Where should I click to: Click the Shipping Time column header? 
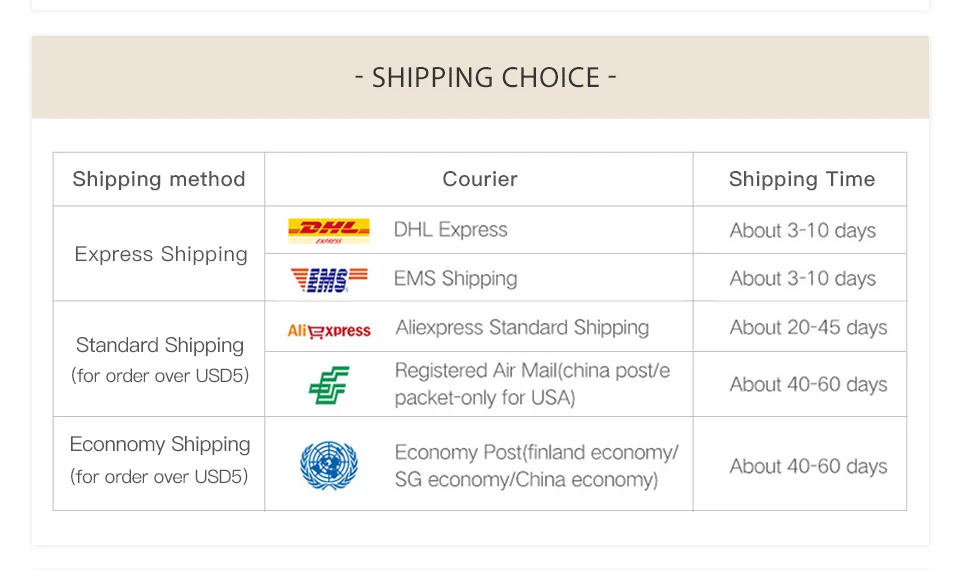[802, 179]
